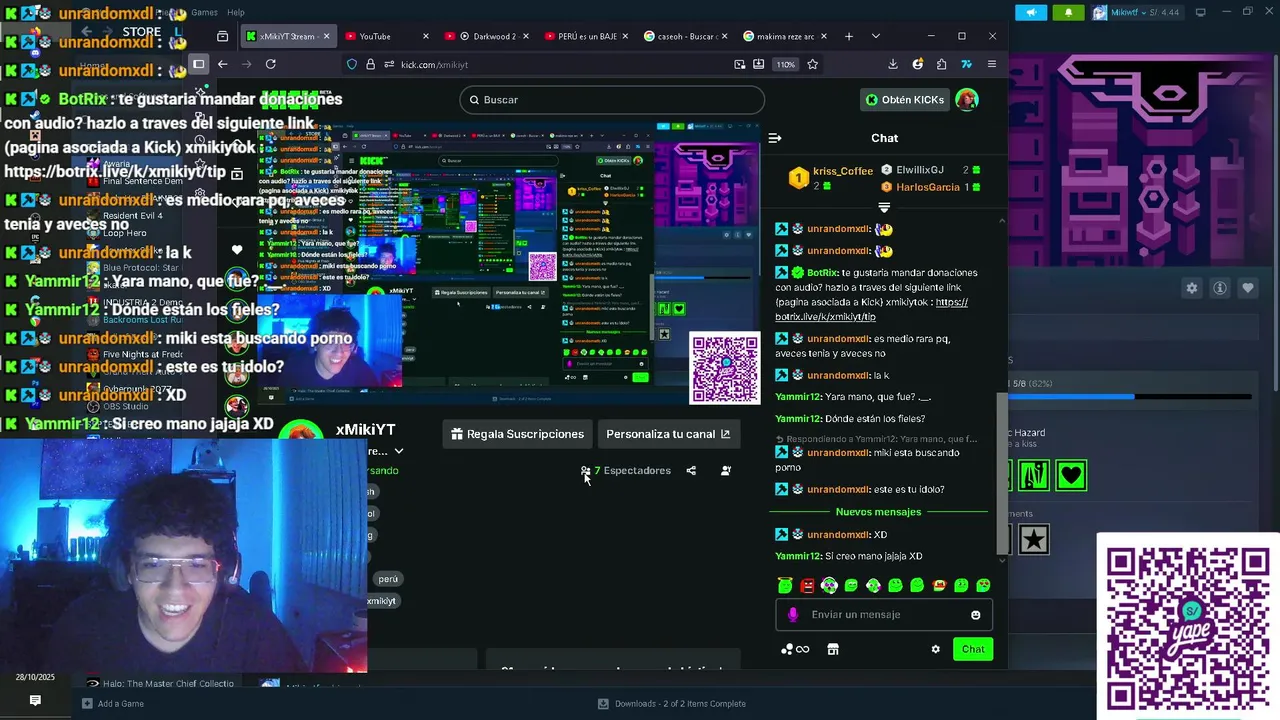Open the browser extensions puzzle icon
Viewport: 1280px width, 720px height.
tap(942, 64)
